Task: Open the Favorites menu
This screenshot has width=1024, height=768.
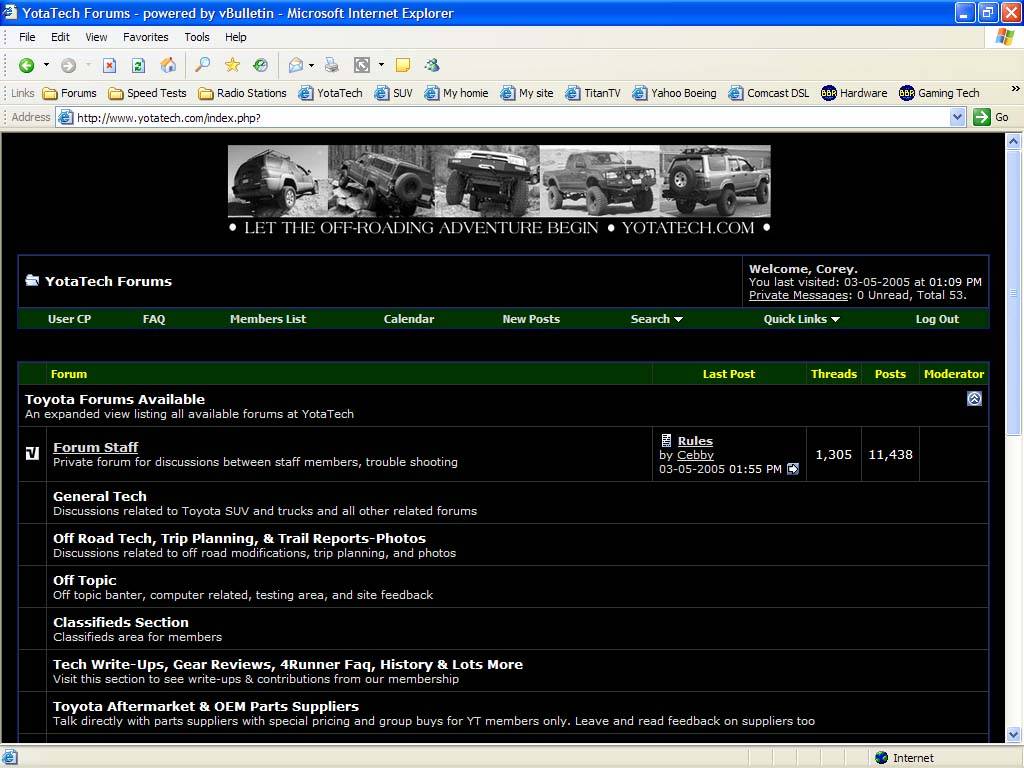Action: coord(146,37)
